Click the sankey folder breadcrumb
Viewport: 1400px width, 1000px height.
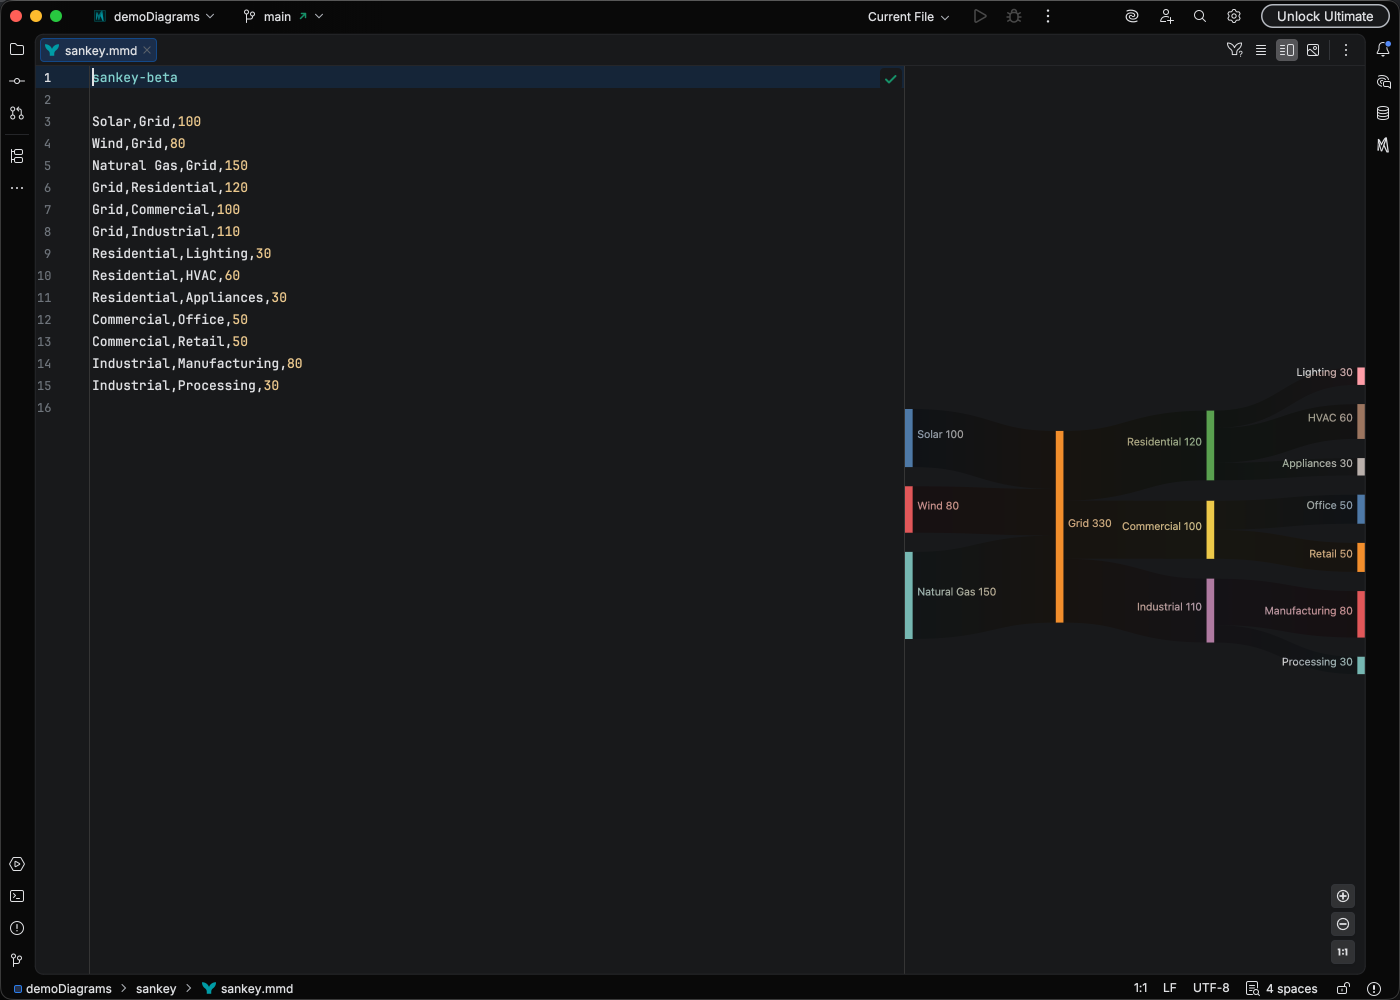[156, 989]
